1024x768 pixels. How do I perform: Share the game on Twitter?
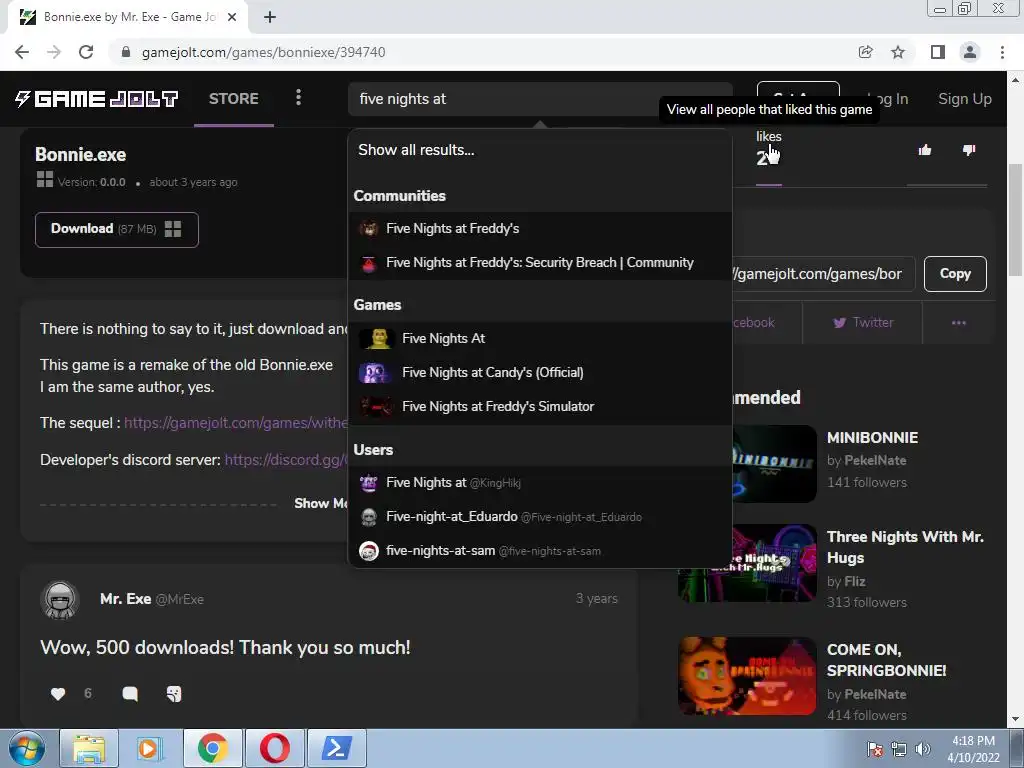pyautogui.click(x=863, y=323)
